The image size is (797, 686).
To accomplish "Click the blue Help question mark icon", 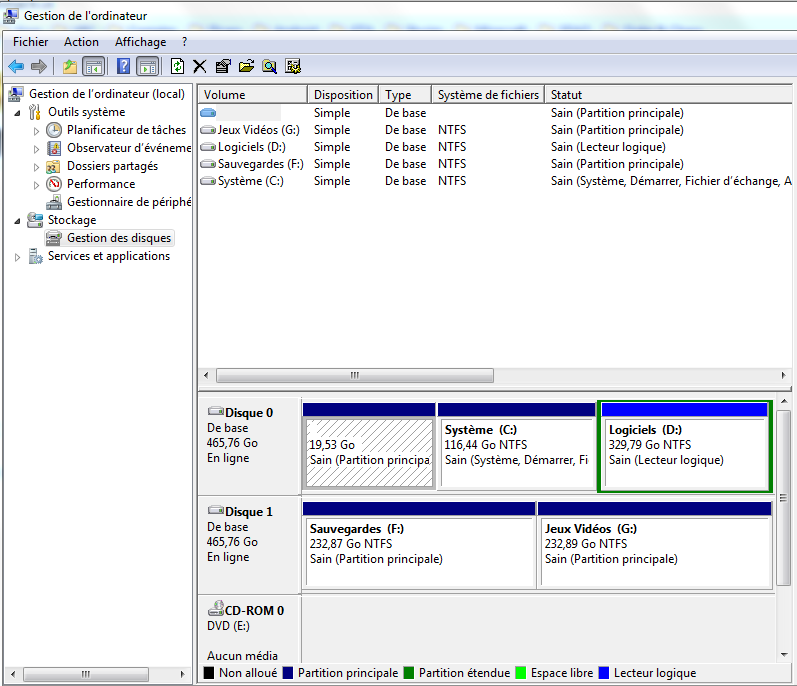I will tap(123, 67).
